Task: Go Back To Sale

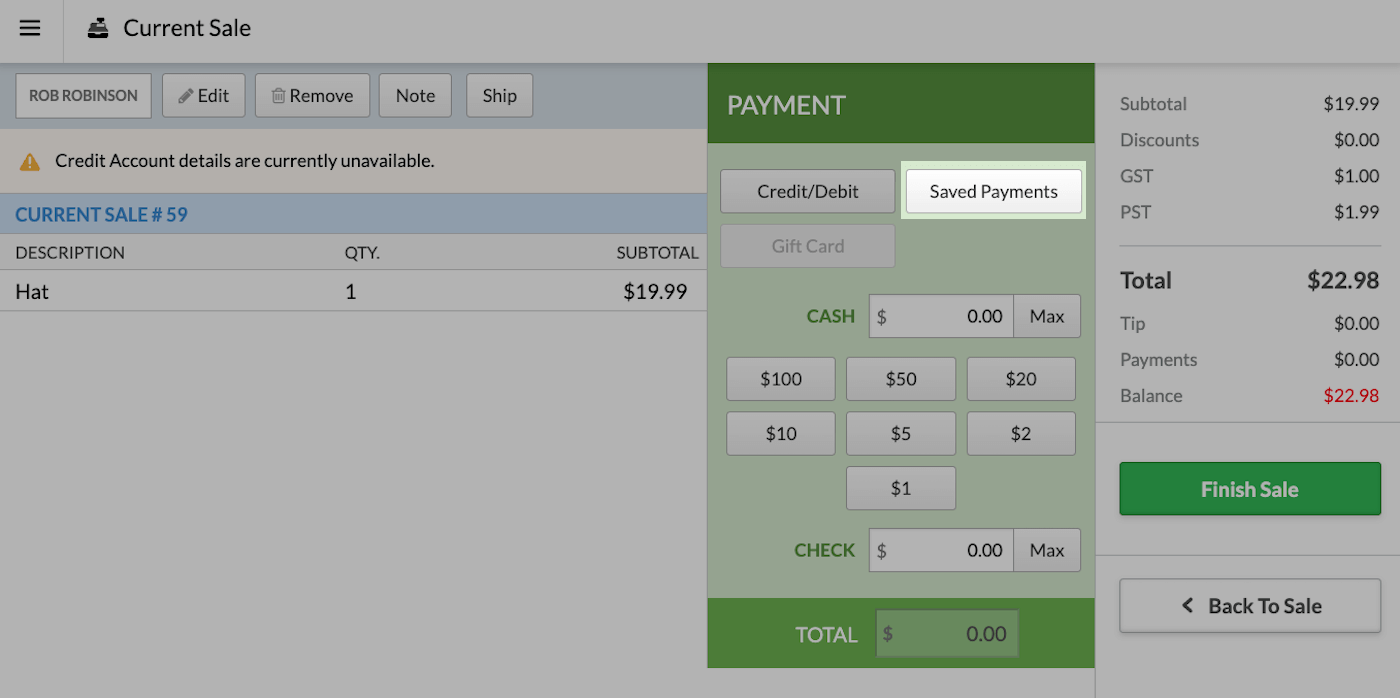Action: tap(1250, 606)
